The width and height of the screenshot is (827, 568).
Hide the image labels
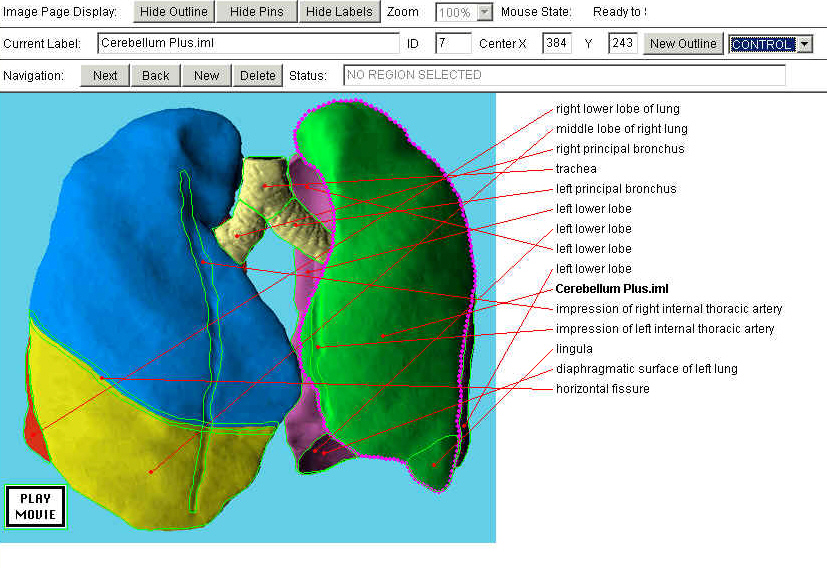tap(338, 12)
